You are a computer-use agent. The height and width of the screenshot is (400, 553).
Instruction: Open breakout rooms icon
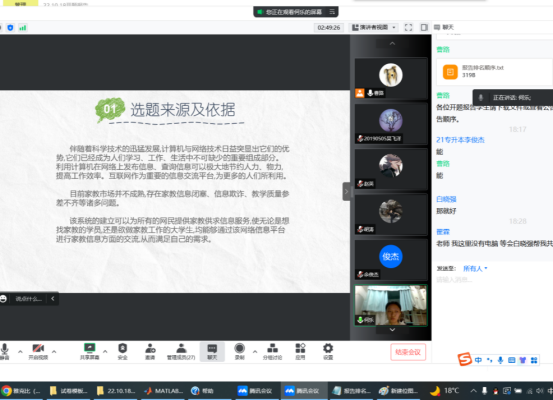pos(272,351)
